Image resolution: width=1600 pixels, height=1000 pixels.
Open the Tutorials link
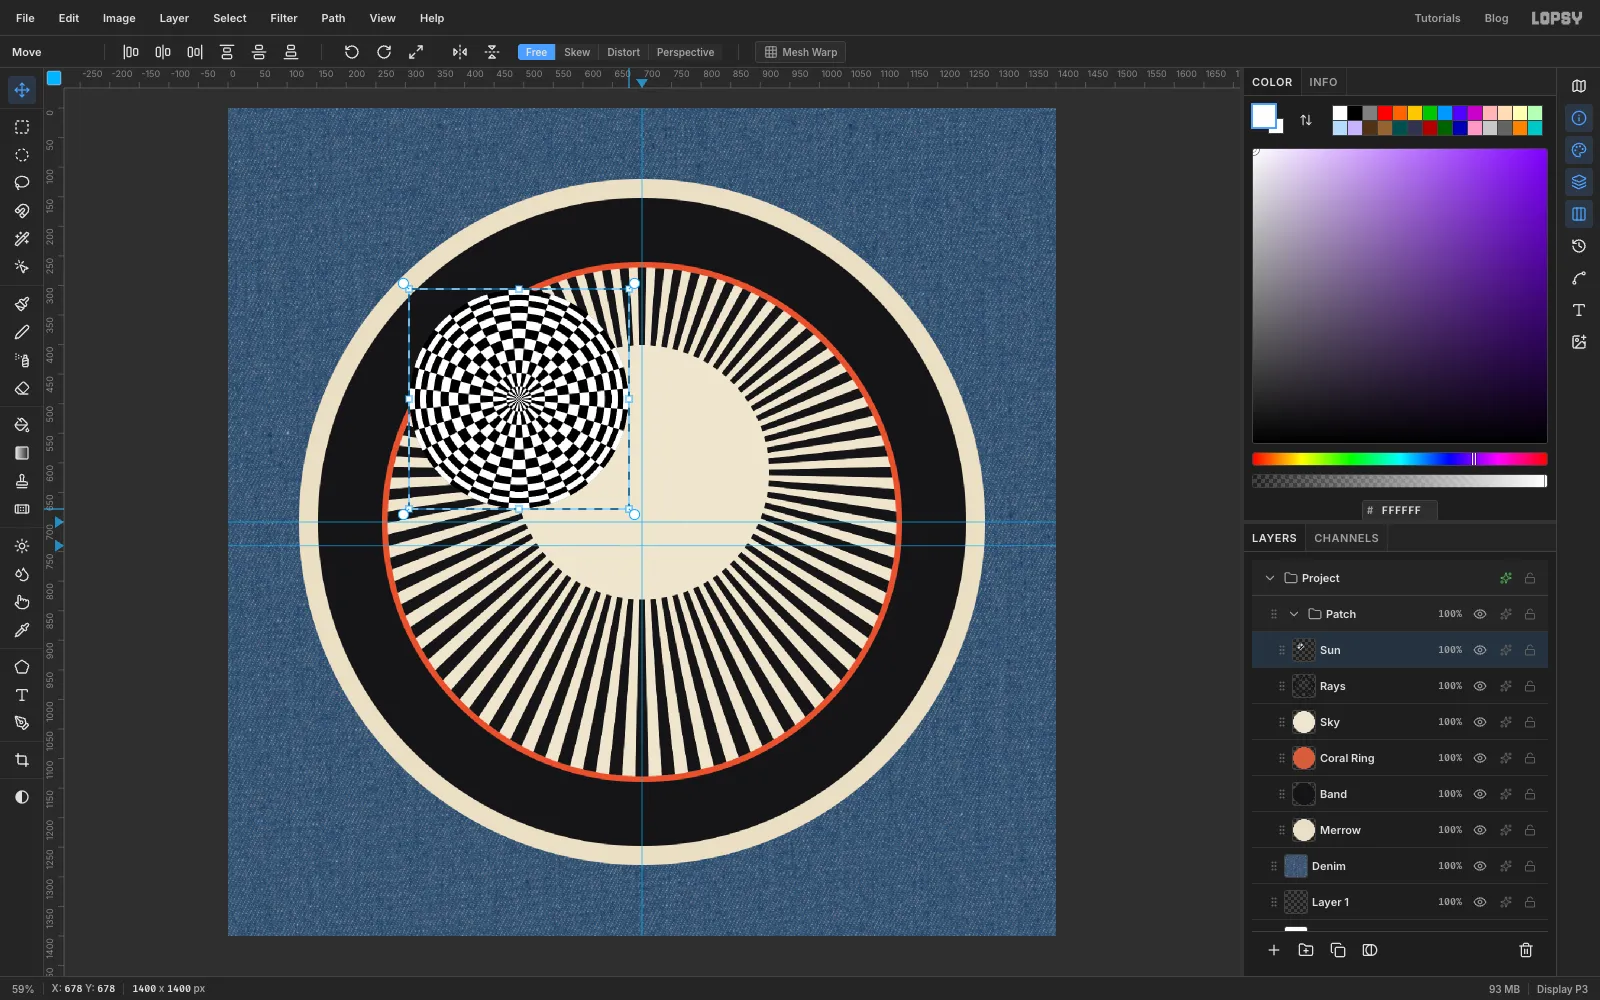pos(1437,18)
